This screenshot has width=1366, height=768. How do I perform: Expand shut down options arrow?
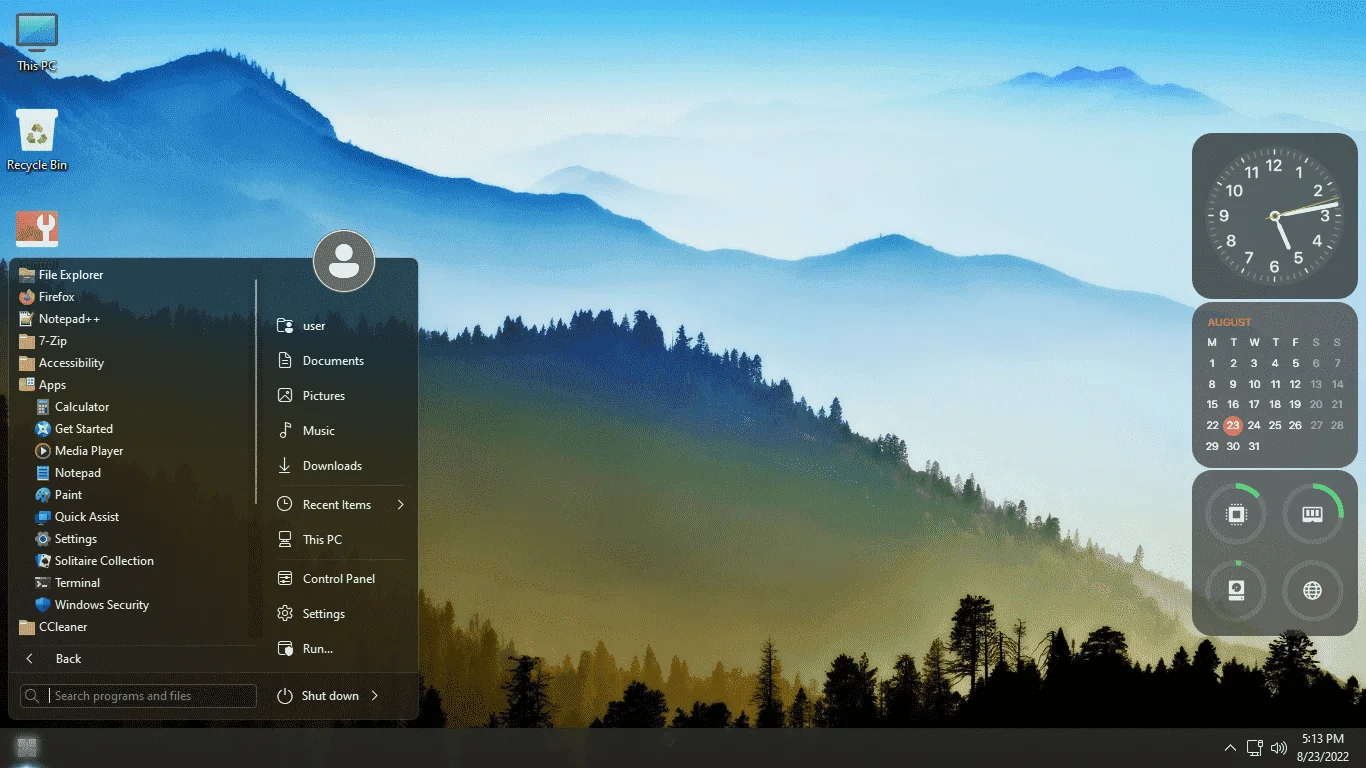tap(375, 696)
